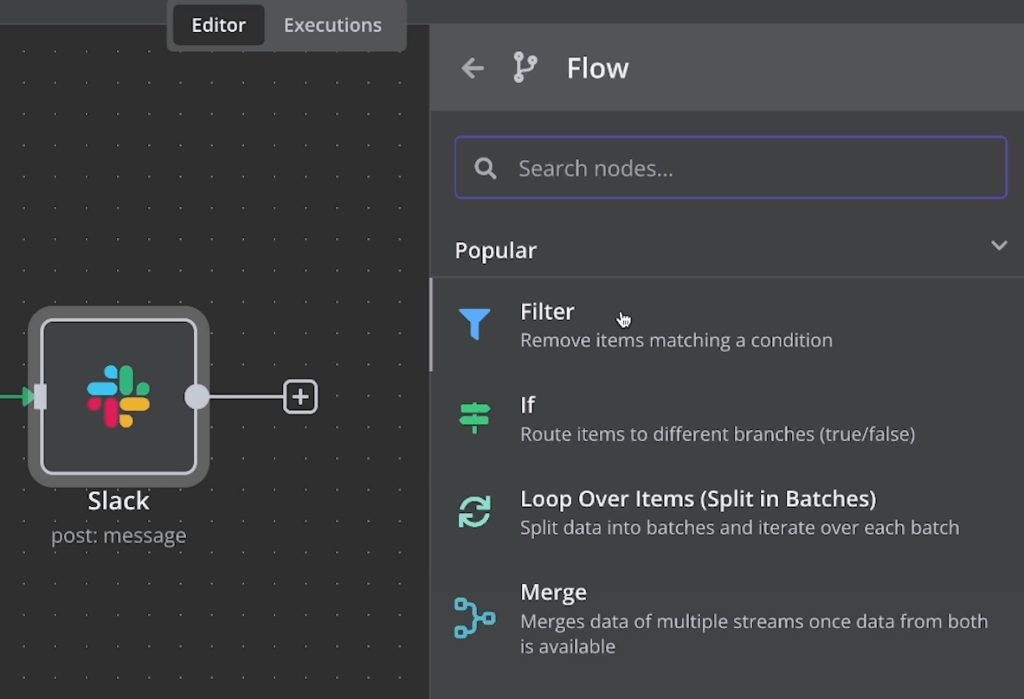Click the back arrow in the Flow panel
The width and height of the screenshot is (1024, 699).
472,68
